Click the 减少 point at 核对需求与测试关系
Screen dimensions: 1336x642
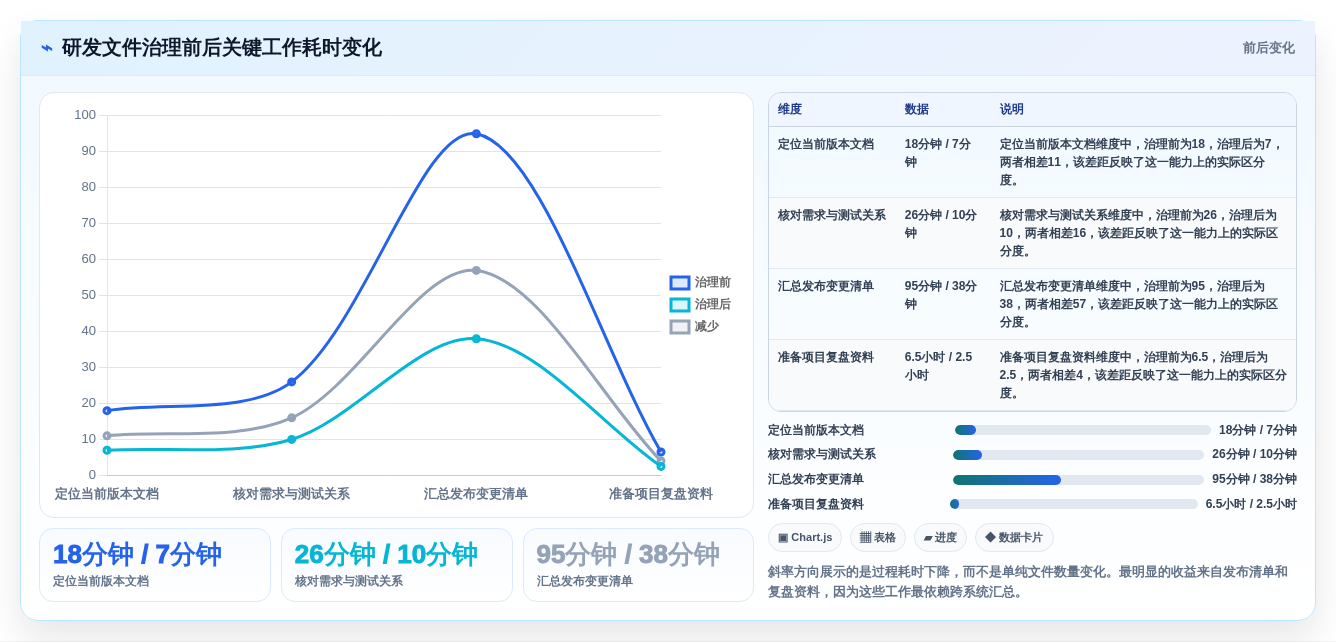[x=292, y=418]
